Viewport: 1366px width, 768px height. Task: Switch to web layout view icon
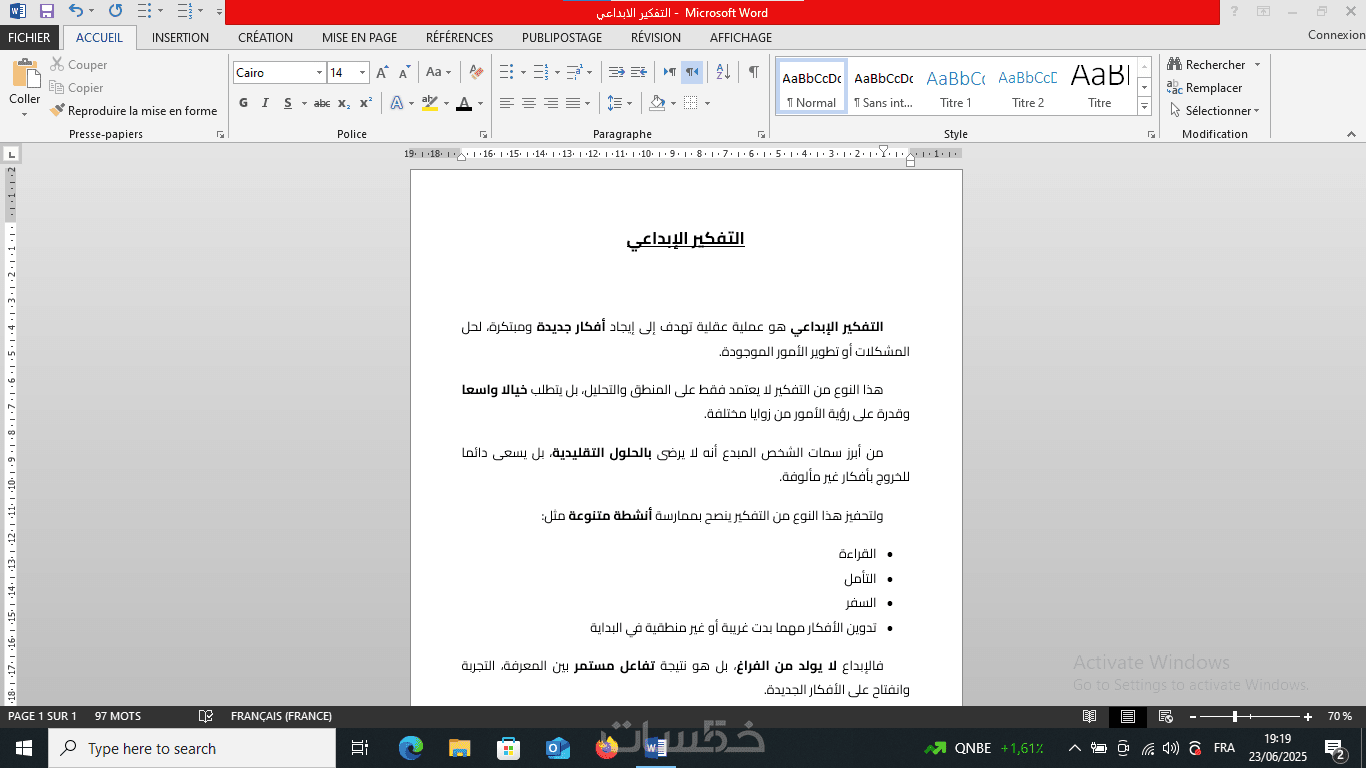pyautogui.click(x=1165, y=716)
